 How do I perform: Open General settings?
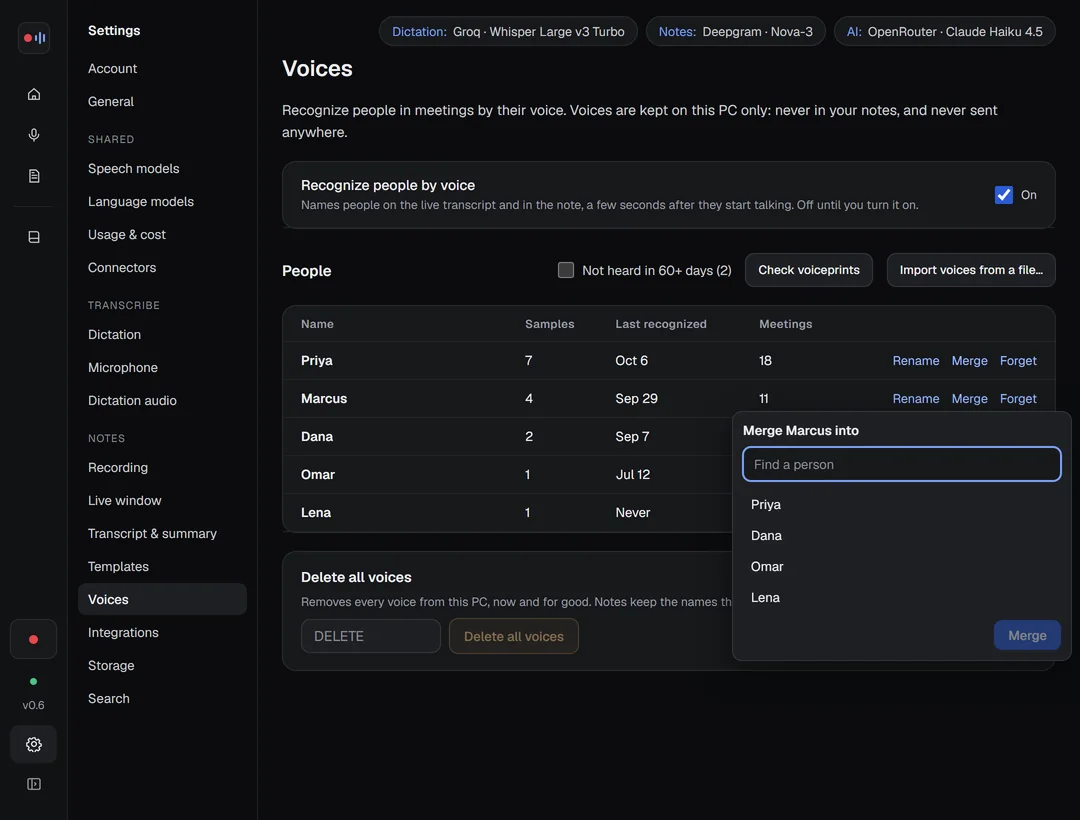[x=111, y=101]
